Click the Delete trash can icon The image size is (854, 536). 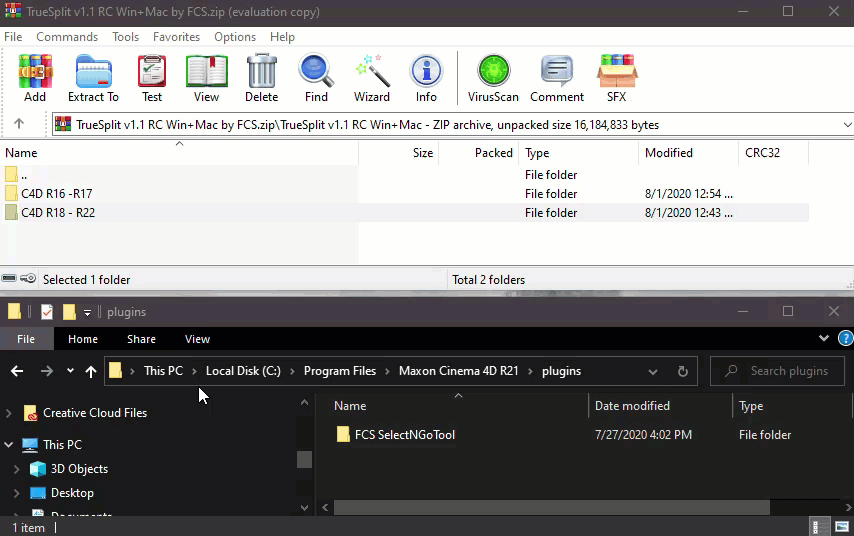(x=261, y=71)
